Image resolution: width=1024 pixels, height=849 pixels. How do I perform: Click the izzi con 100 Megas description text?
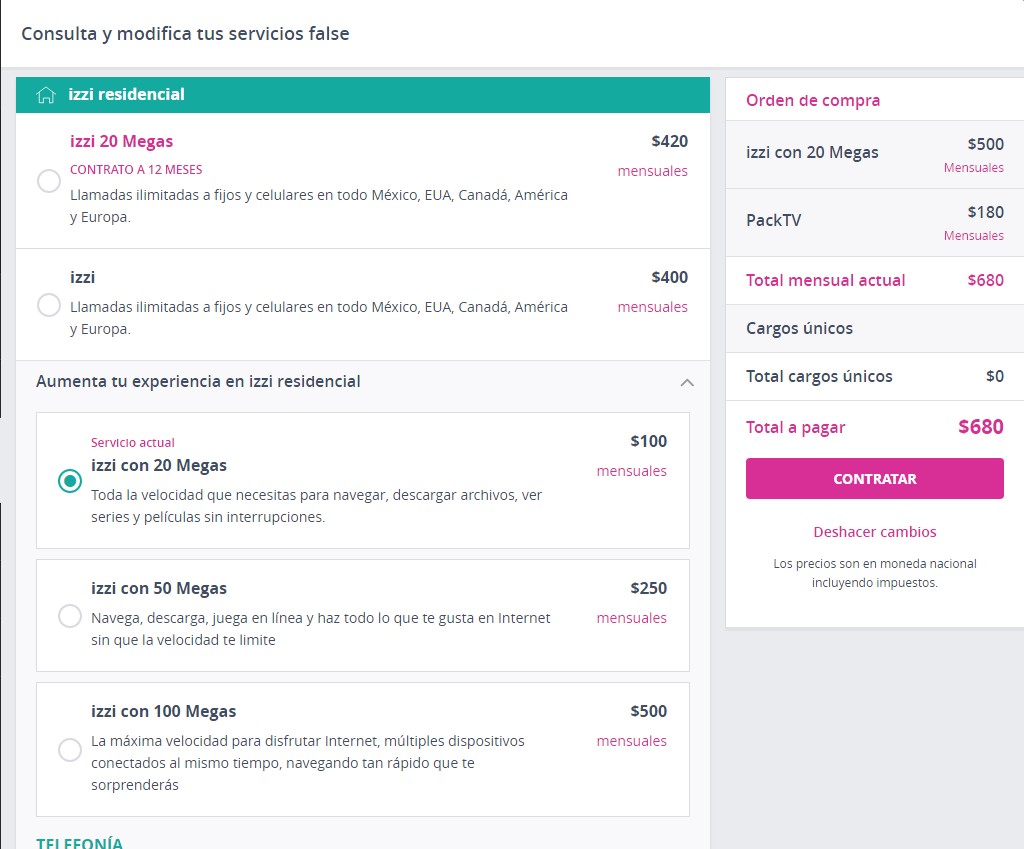(307, 763)
